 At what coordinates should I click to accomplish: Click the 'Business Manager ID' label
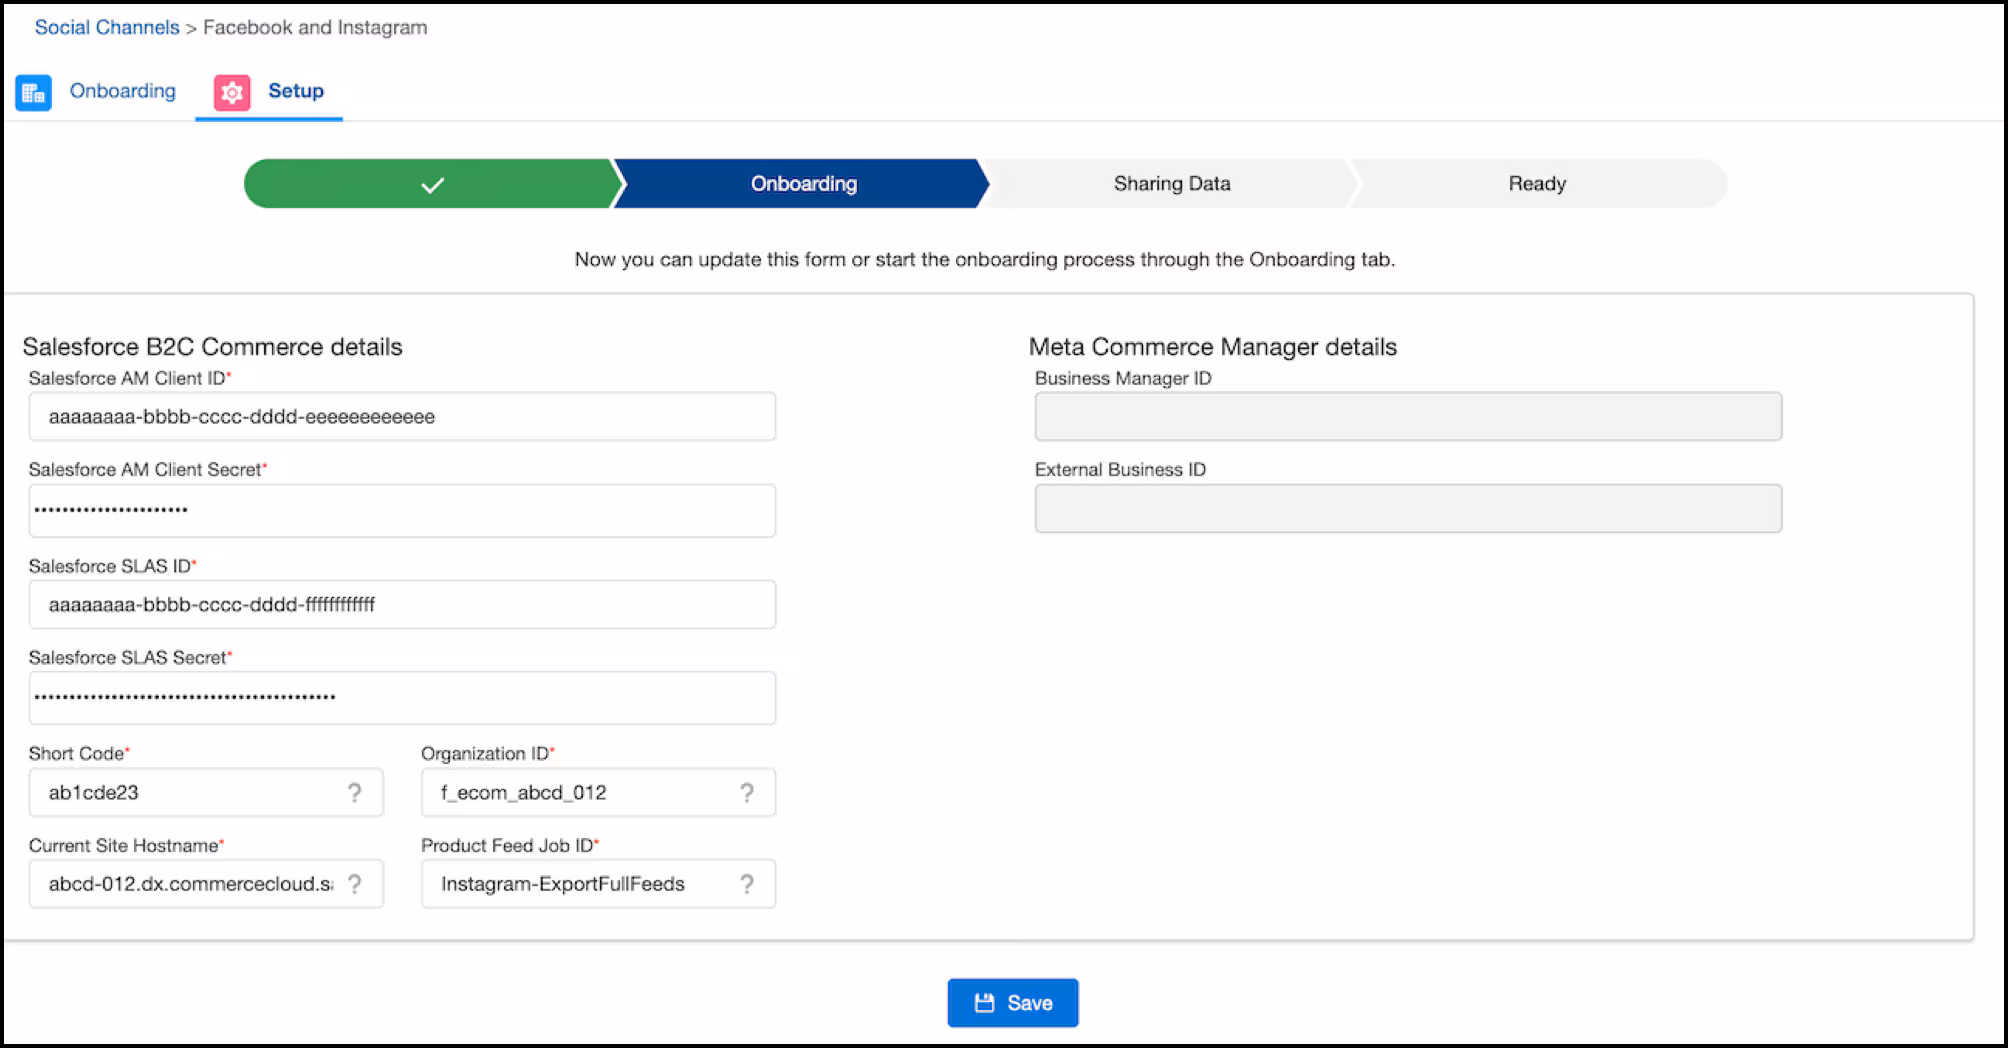[1123, 378]
